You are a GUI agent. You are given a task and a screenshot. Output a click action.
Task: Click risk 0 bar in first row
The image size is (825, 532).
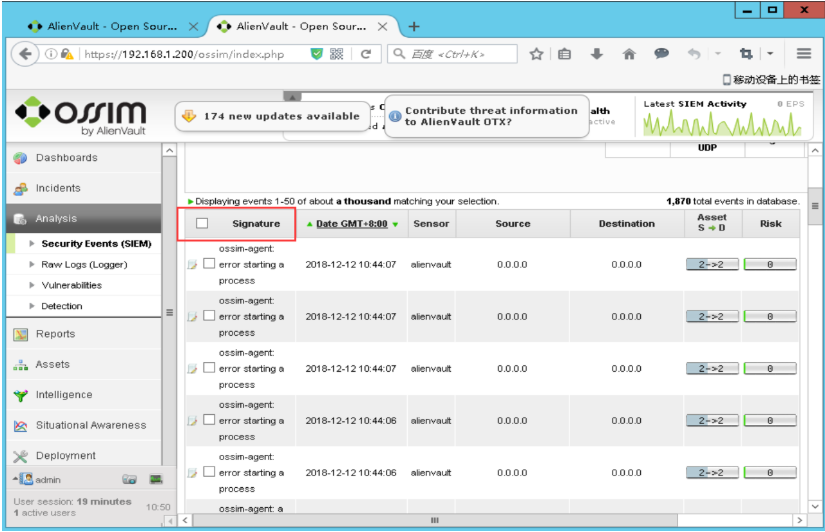pyautogui.click(x=770, y=264)
